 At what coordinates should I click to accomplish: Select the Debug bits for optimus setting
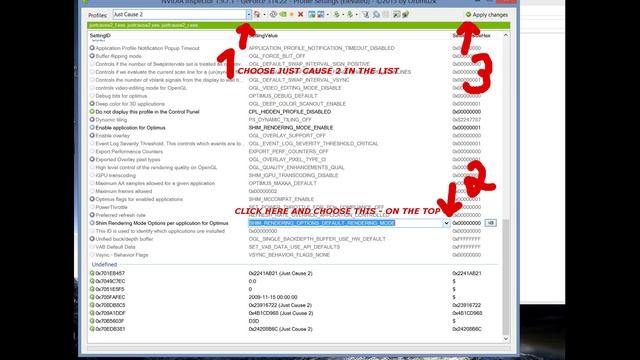[x=121, y=96]
